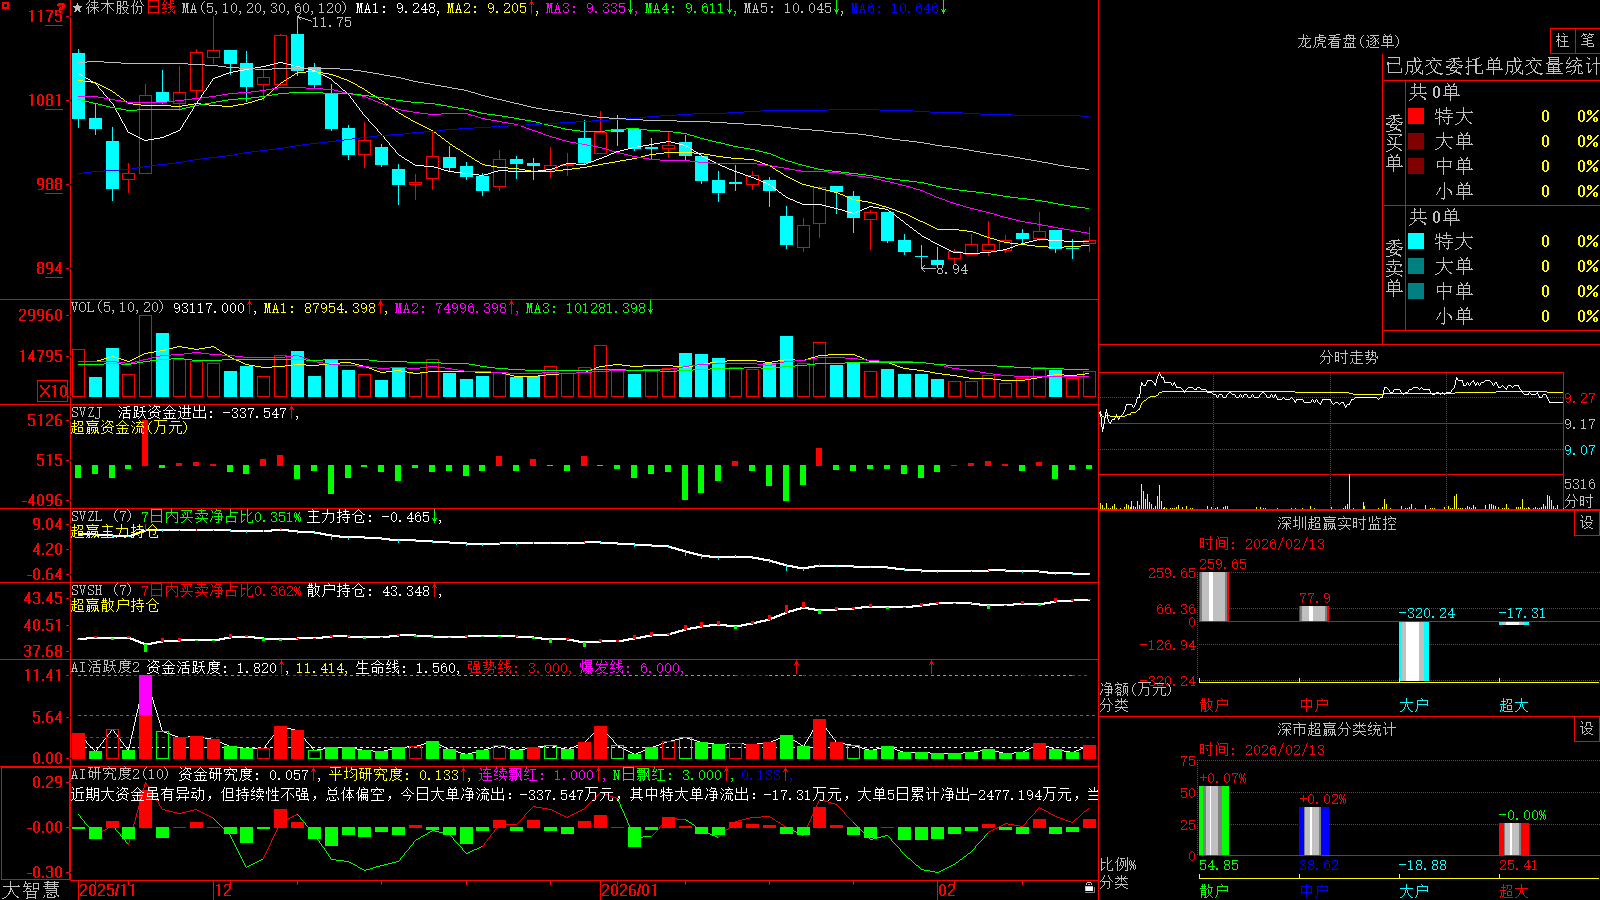The width and height of the screenshot is (1600, 900).
Task: Select the VOL(5,10,20) indicator label
Action: 118,308
